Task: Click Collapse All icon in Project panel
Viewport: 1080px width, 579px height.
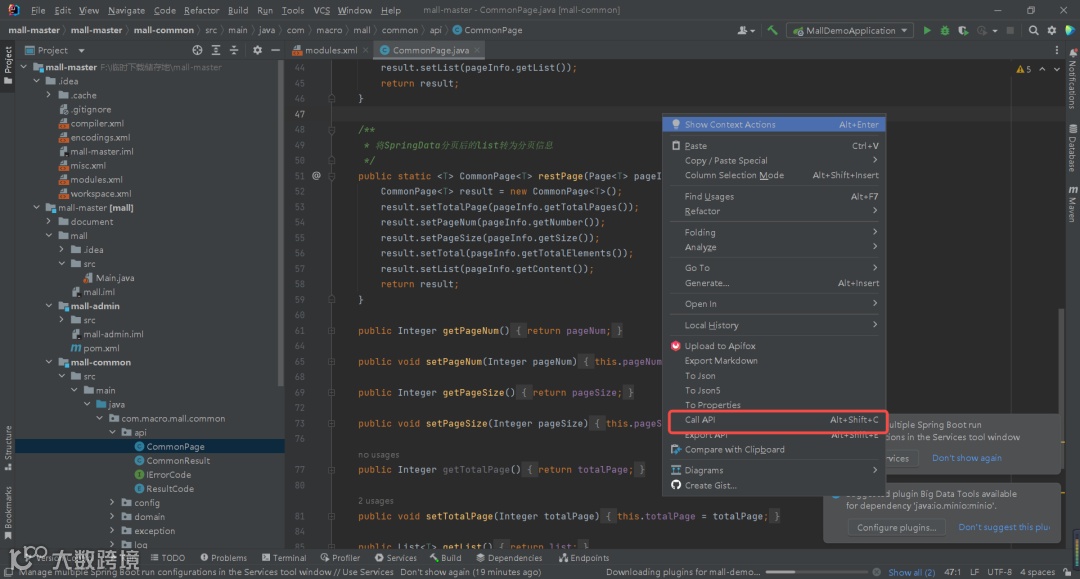Action: tap(232, 50)
